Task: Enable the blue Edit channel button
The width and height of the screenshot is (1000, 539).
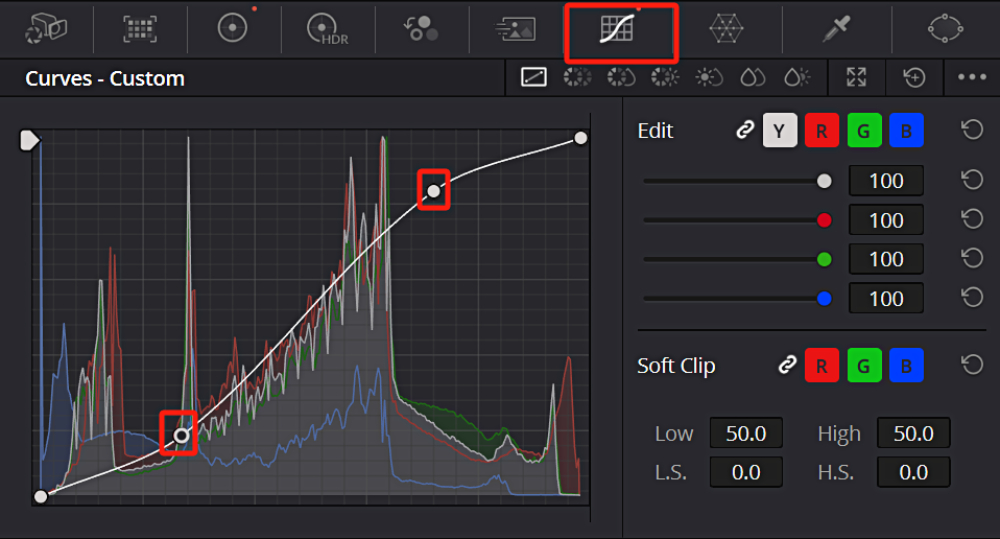Action: click(906, 131)
